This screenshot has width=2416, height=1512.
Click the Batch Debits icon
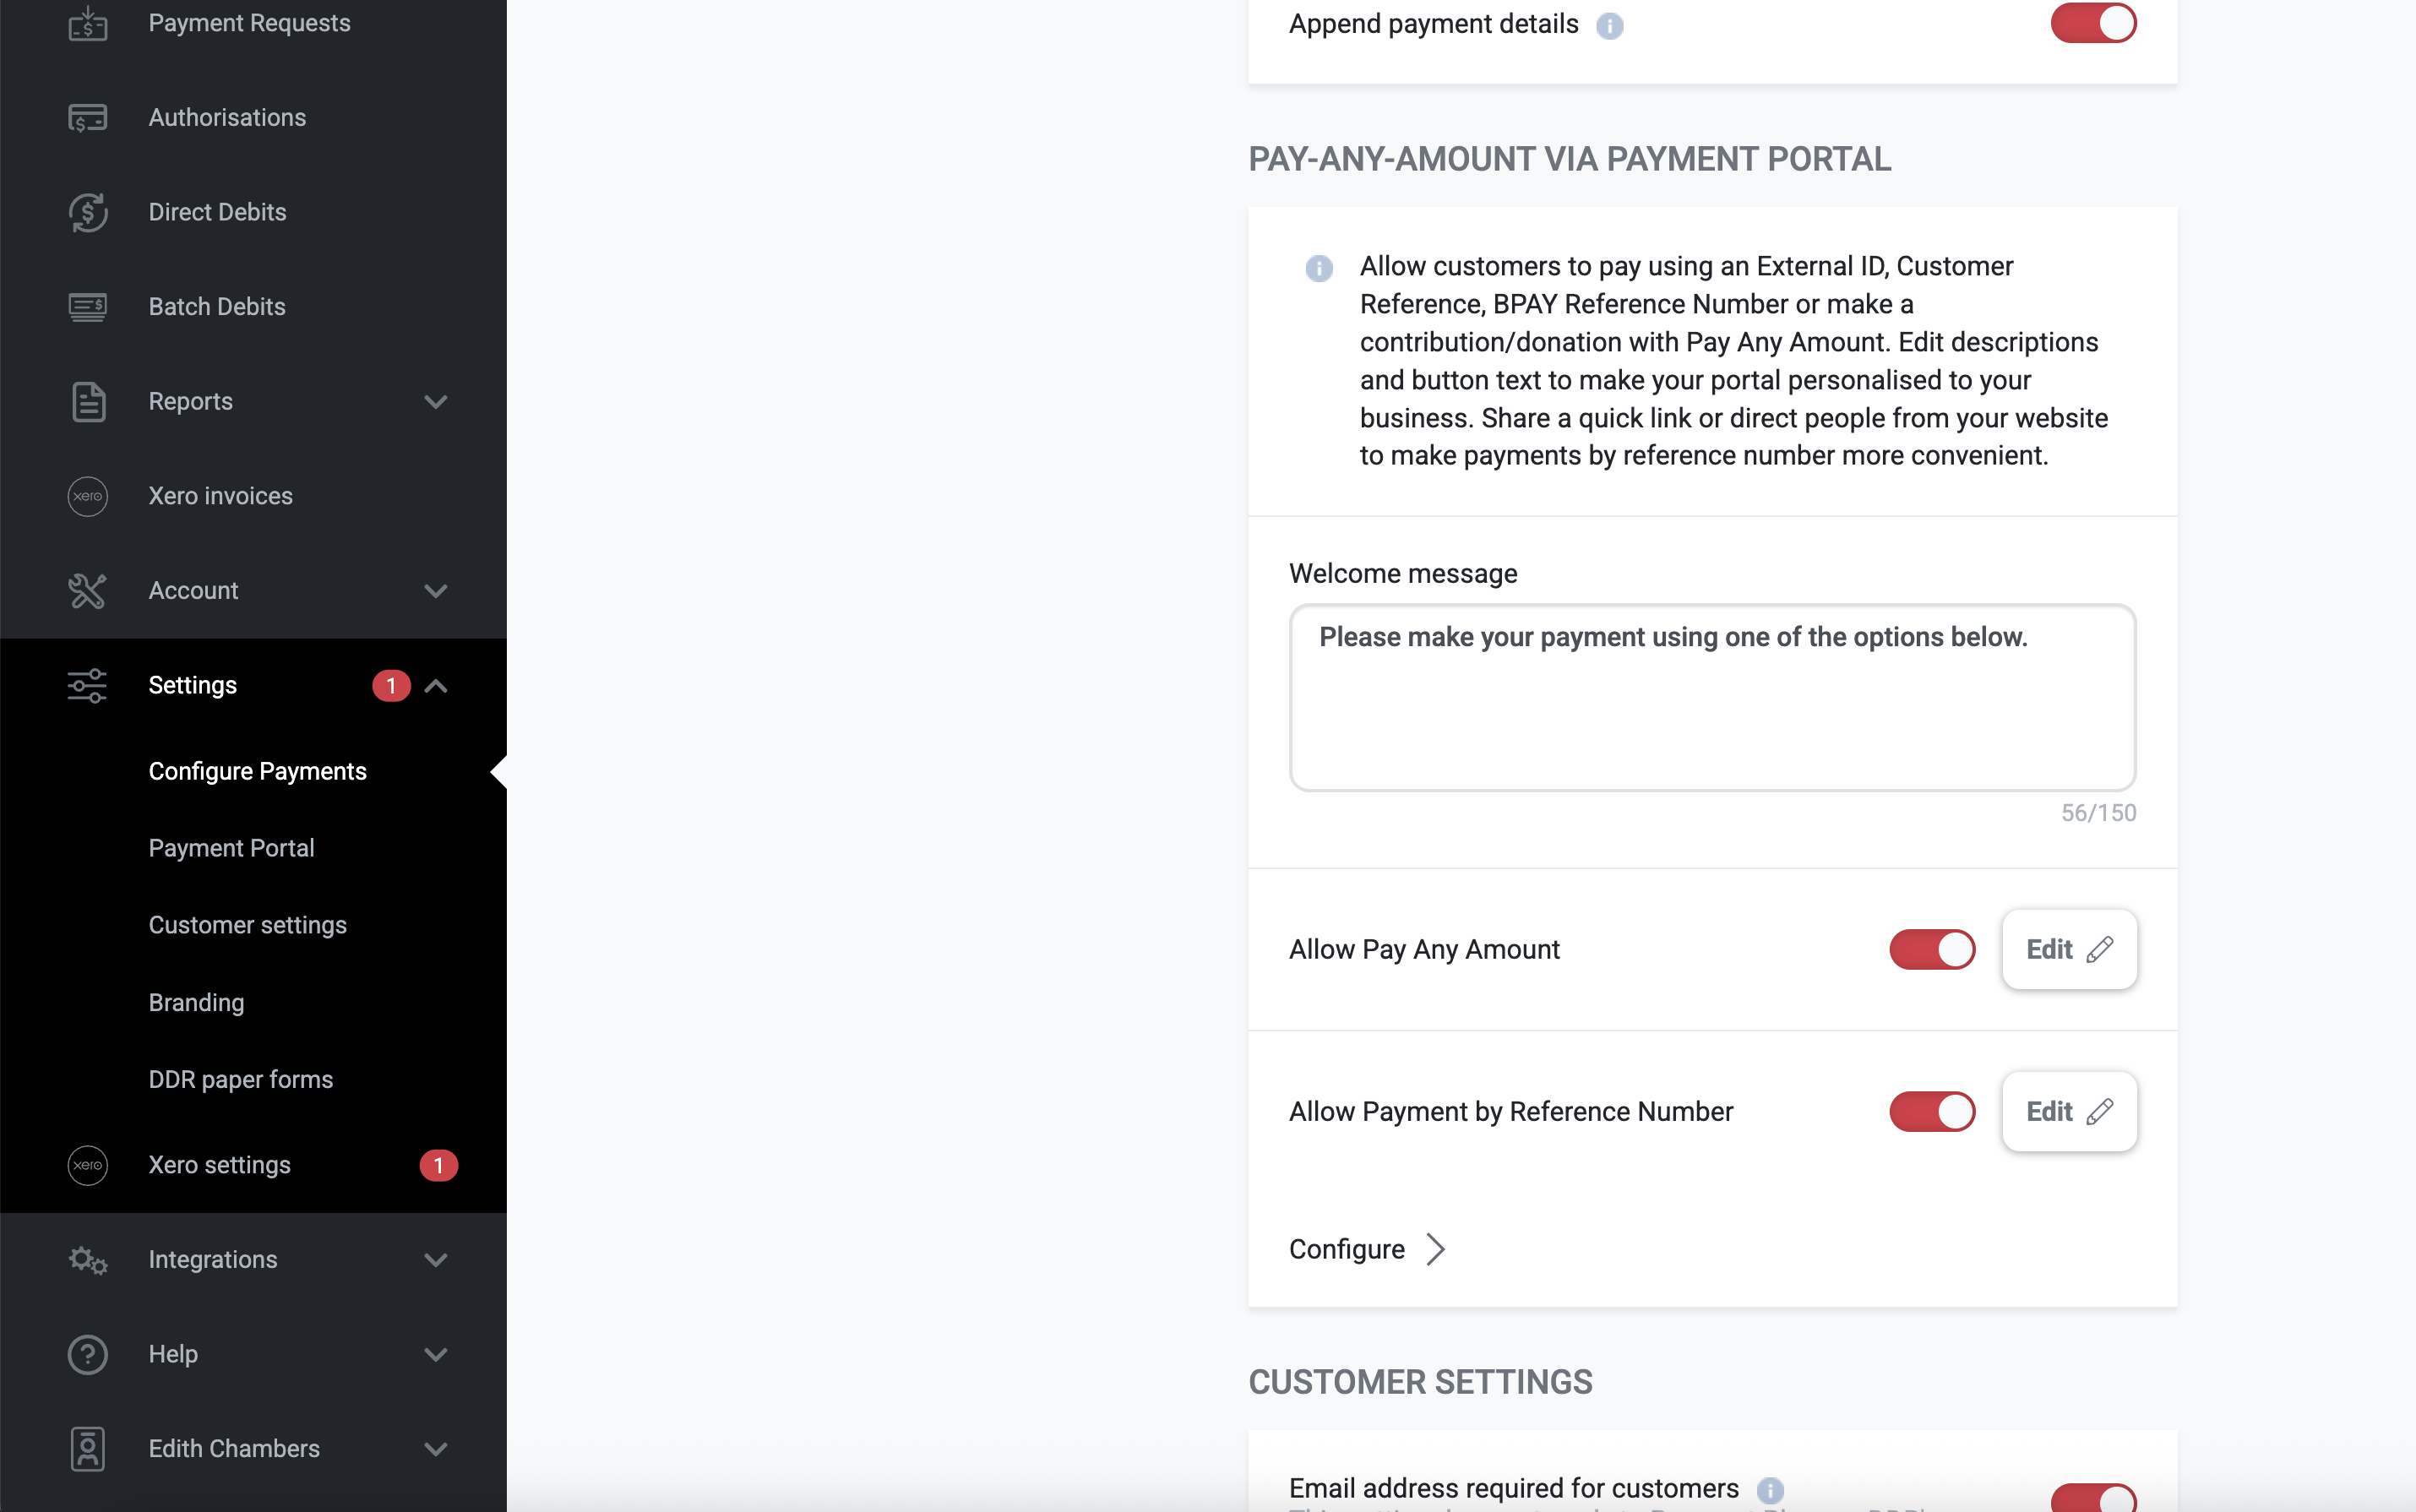88,307
